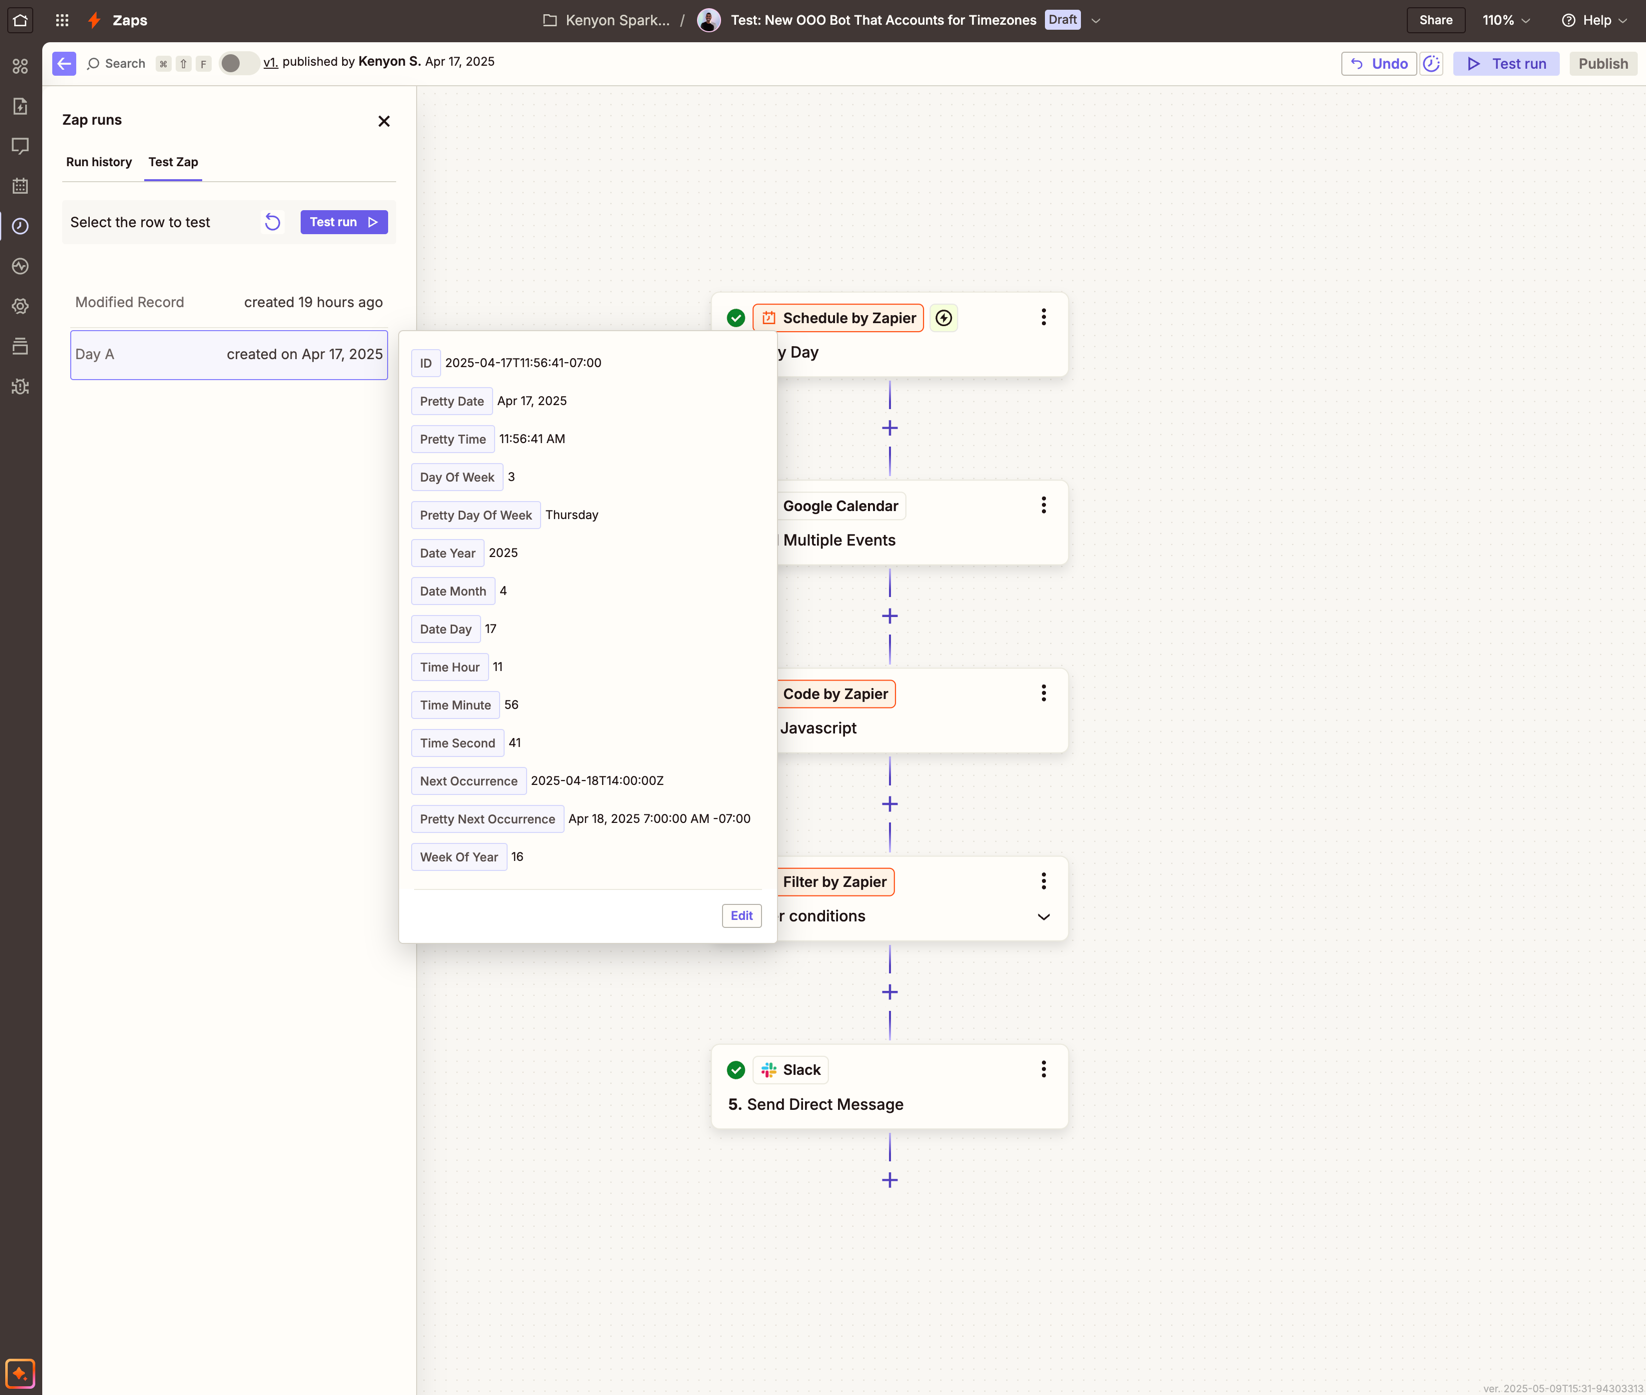1646x1395 pixels.
Task: Launch the AI copilot sparkle icon
Action: [20, 1373]
